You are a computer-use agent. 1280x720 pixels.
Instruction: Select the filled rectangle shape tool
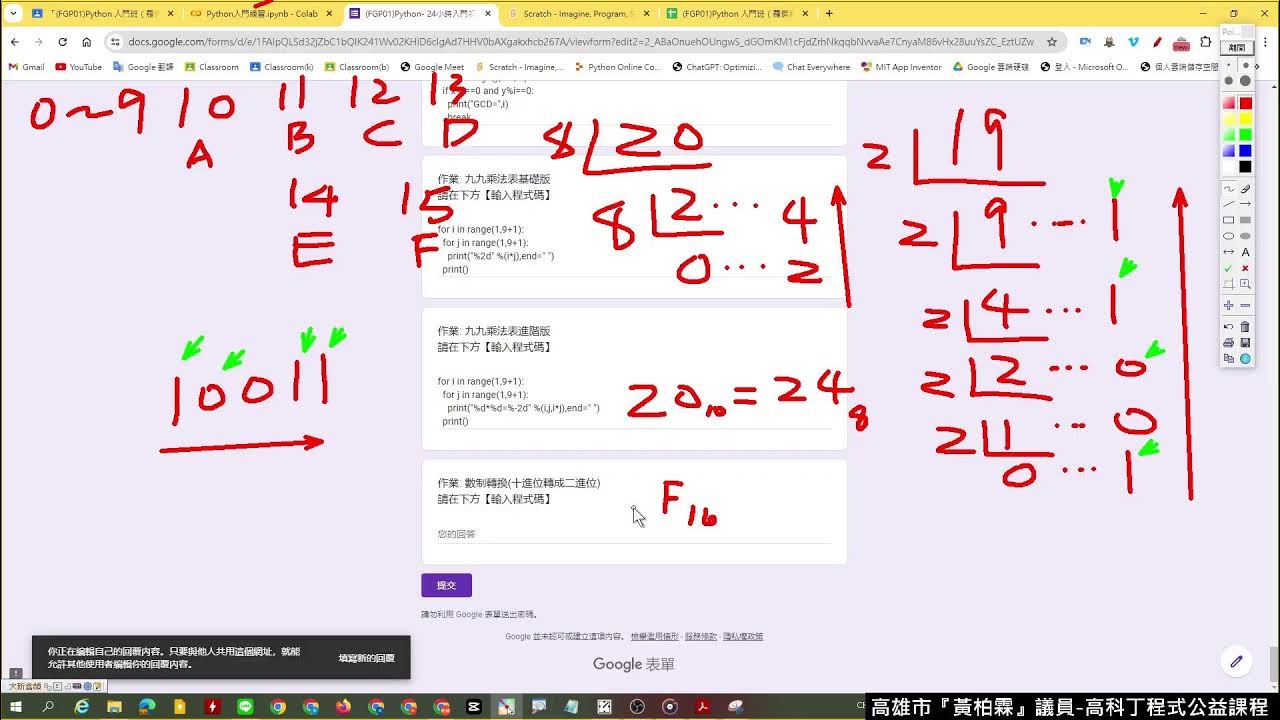coord(1245,220)
